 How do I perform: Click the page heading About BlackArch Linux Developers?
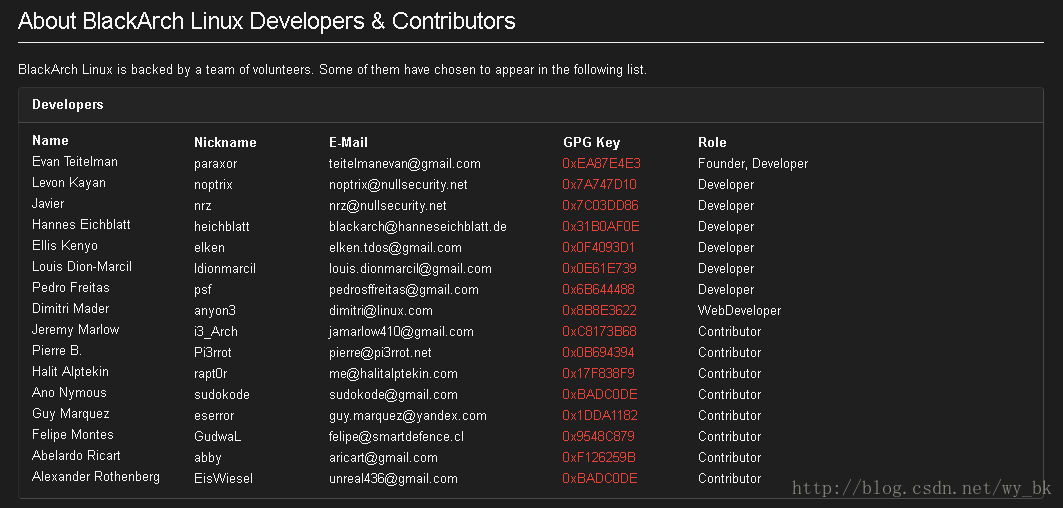point(266,21)
